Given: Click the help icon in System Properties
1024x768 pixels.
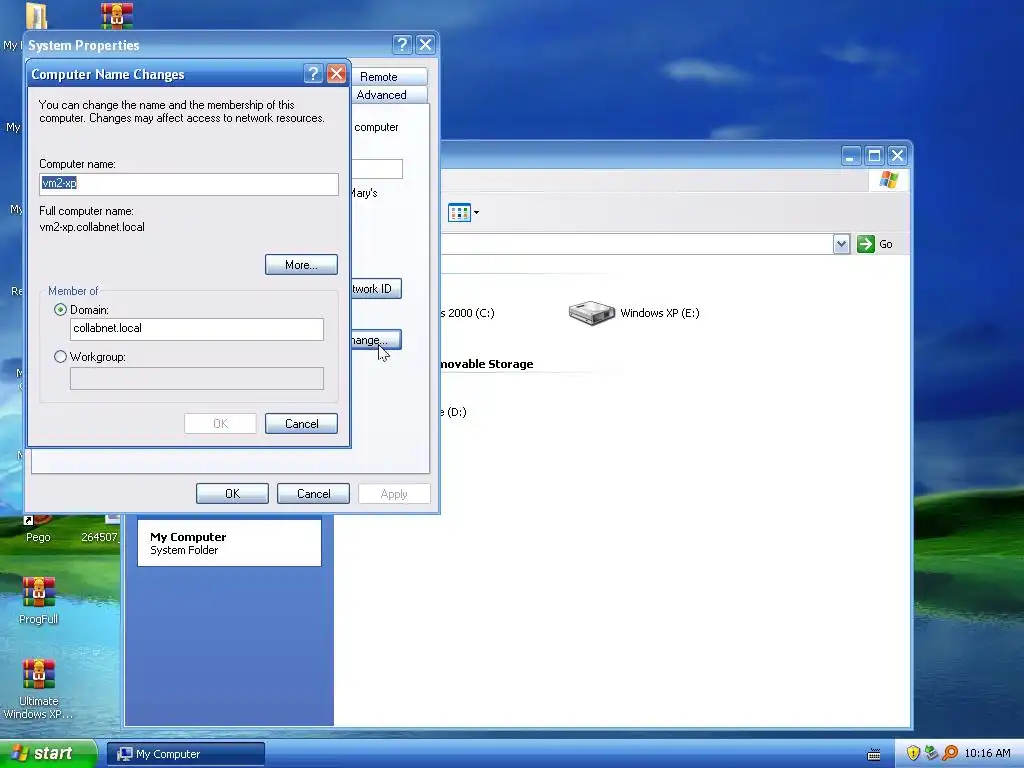Looking at the screenshot, I should pos(402,44).
